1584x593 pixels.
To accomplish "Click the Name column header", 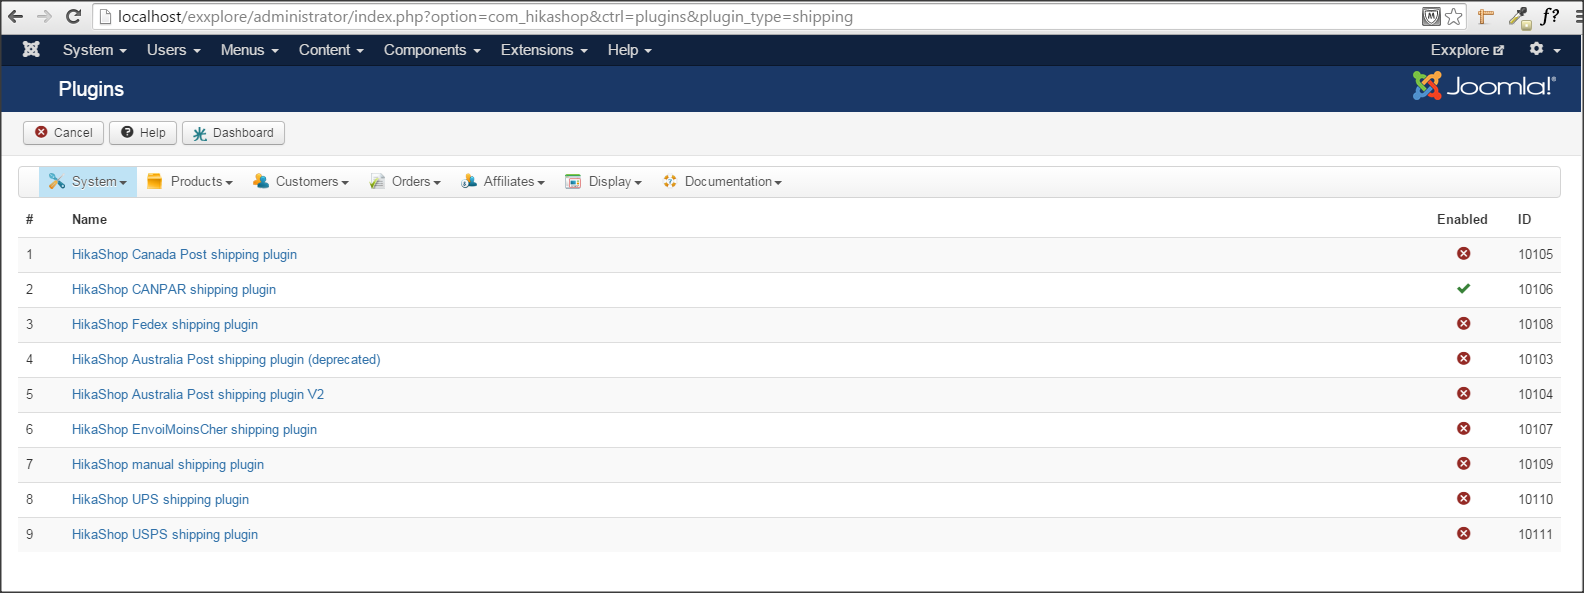I will [89, 219].
